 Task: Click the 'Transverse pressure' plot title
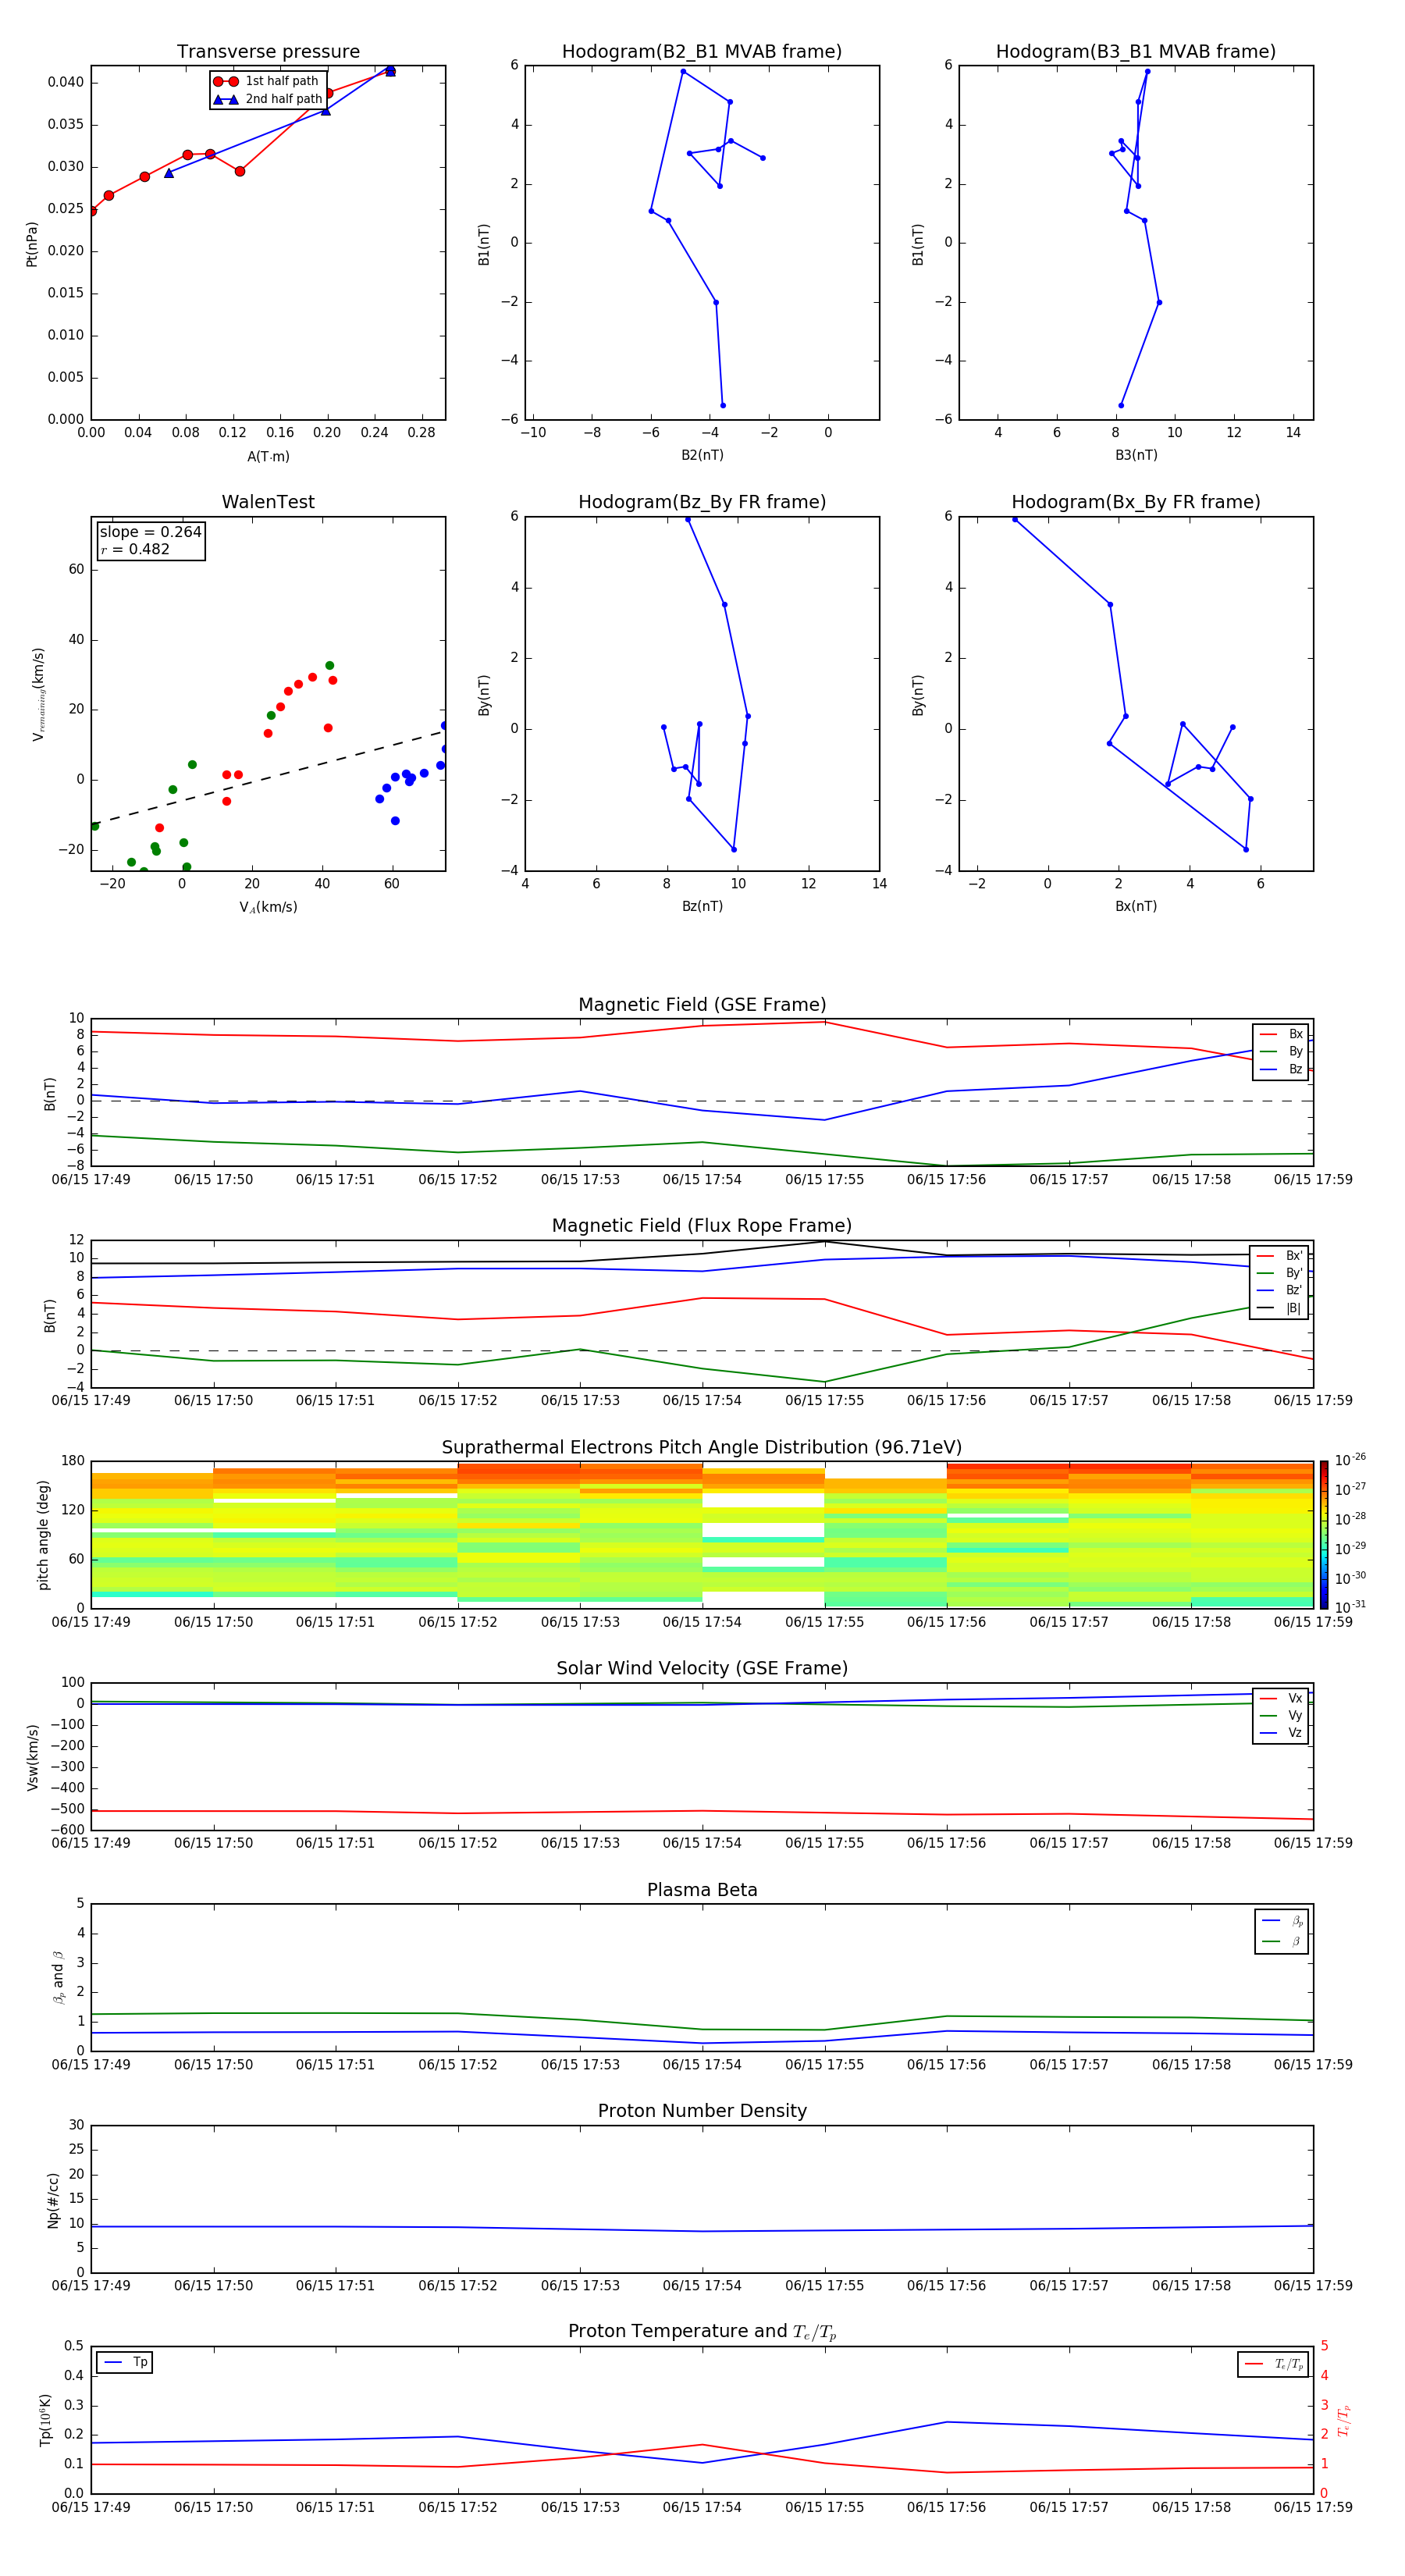click(268, 52)
